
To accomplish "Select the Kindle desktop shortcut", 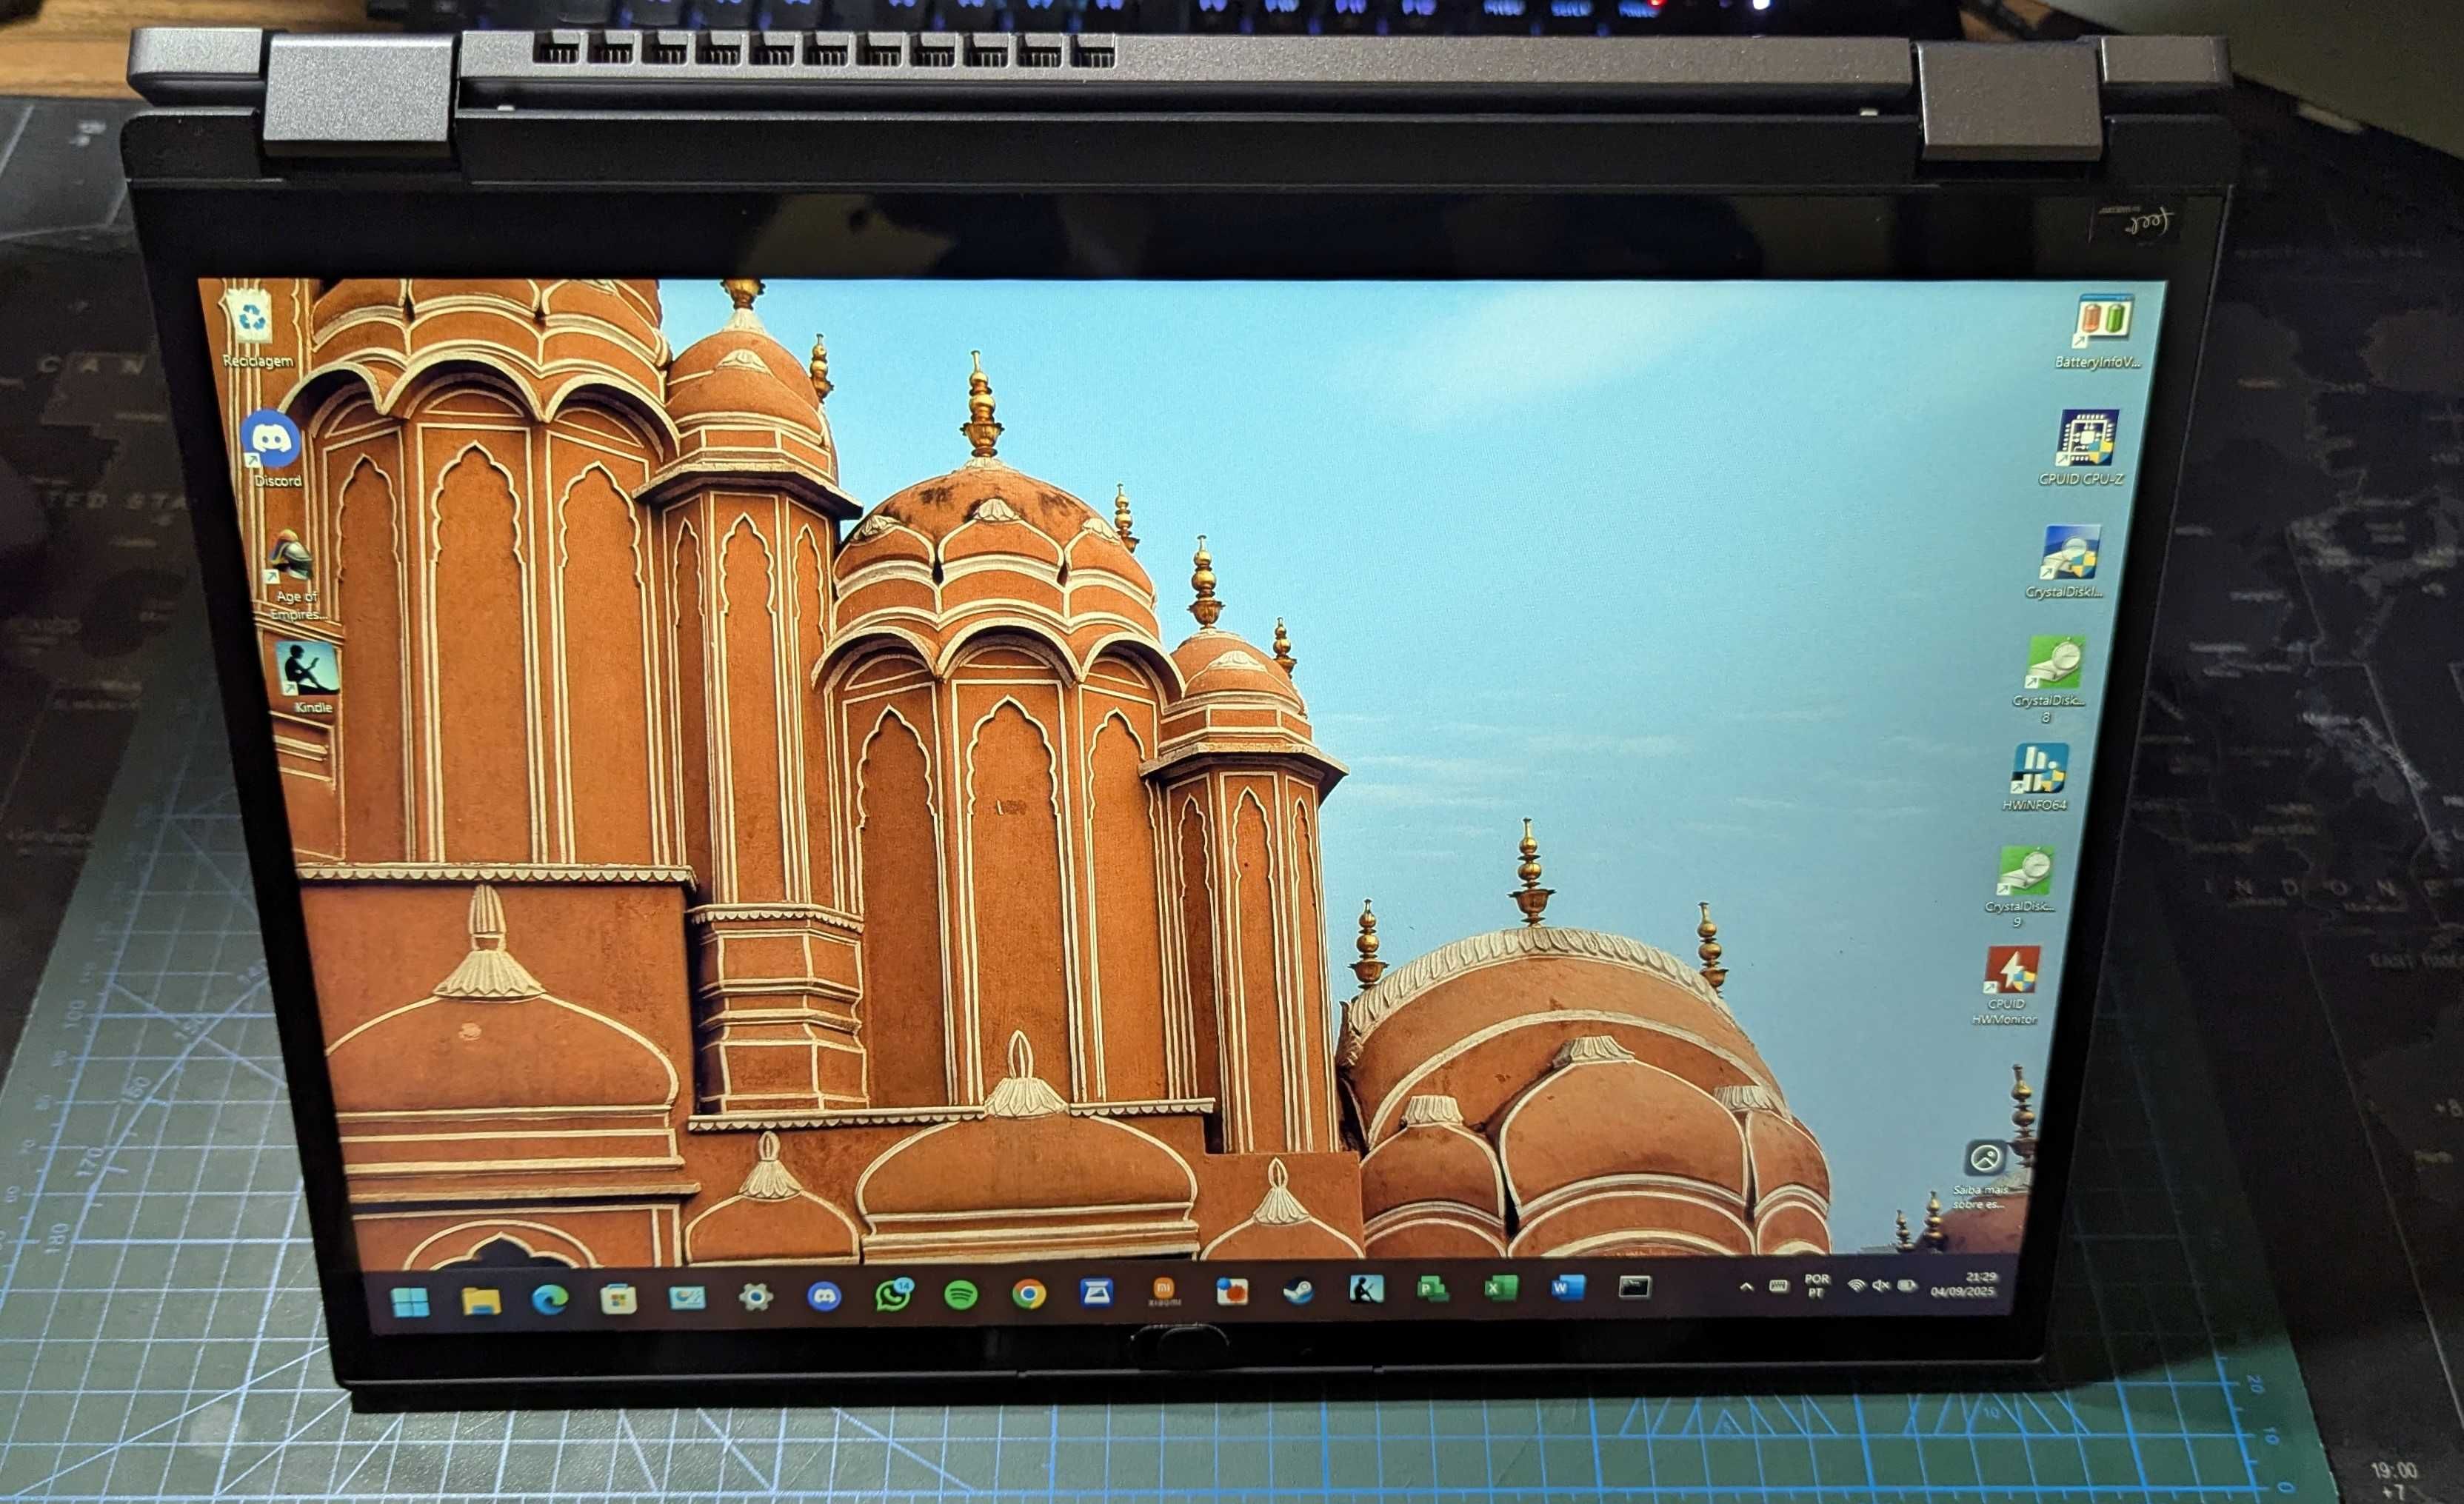I will pos(309,676).
